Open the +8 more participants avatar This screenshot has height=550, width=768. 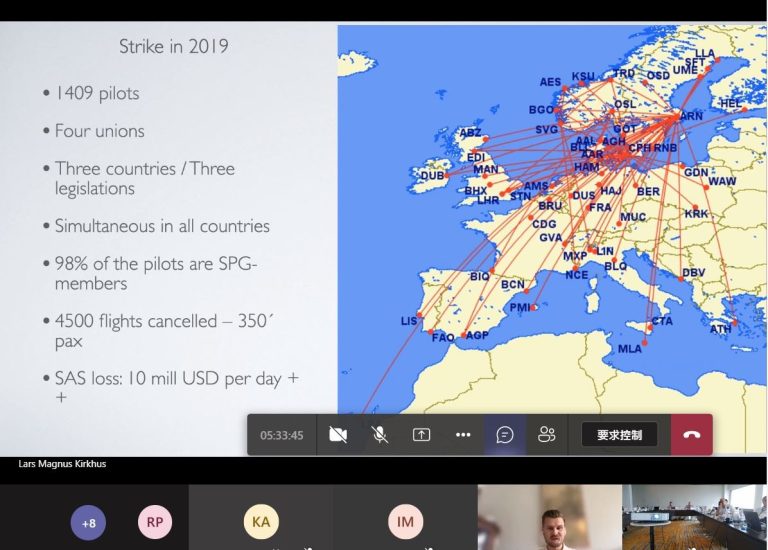coord(88,523)
